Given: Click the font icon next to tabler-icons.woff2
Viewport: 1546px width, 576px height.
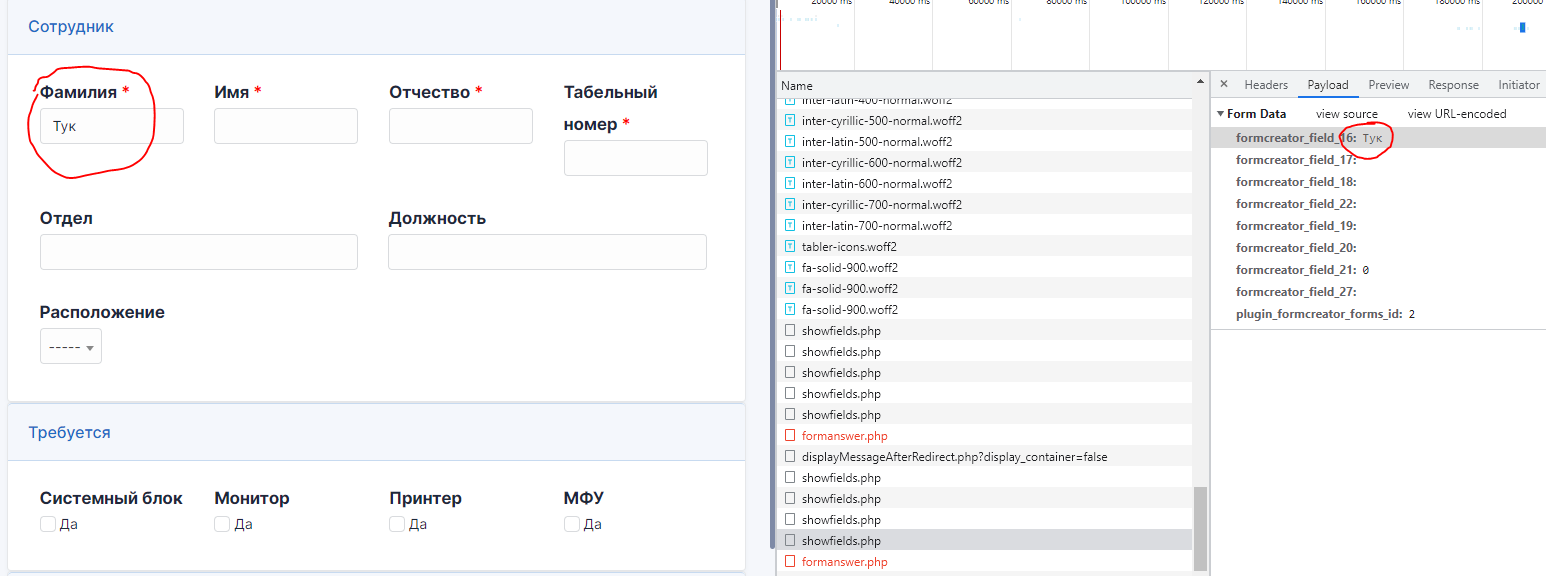Looking at the screenshot, I should (790, 246).
